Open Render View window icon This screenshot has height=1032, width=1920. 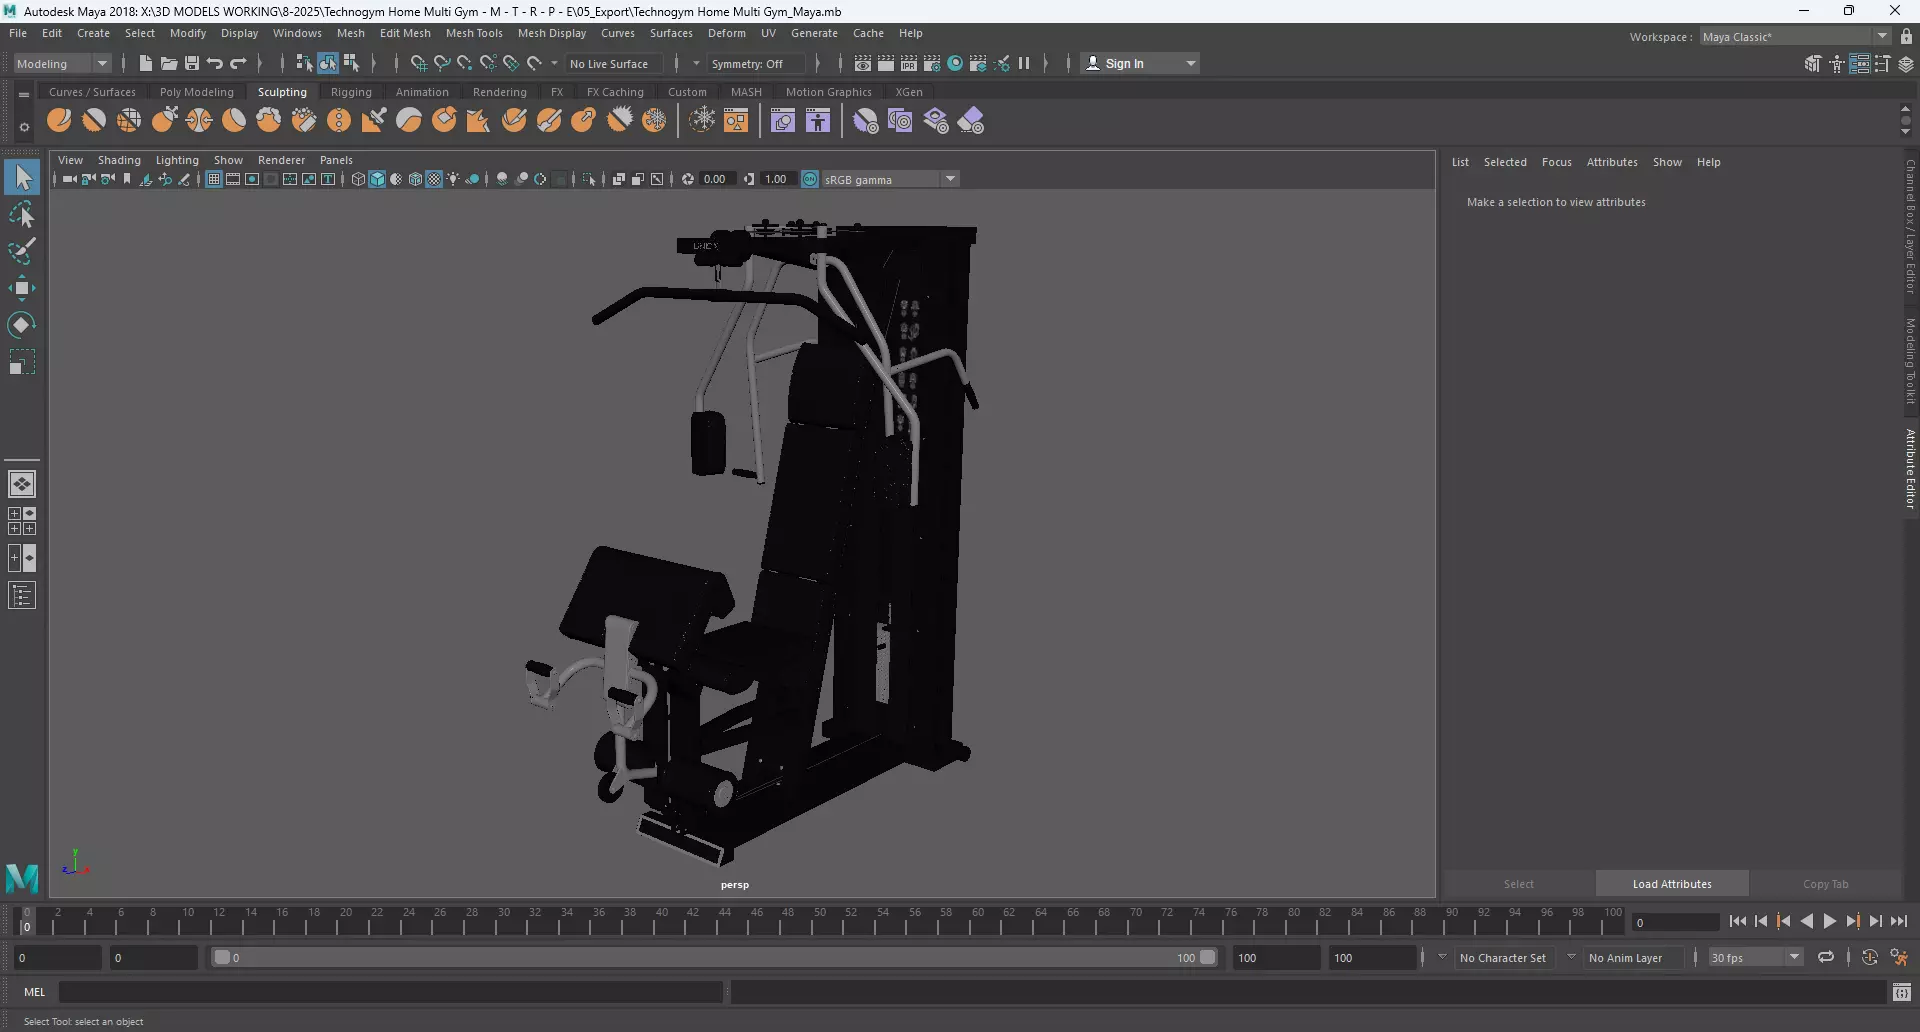pyautogui.click(x=863, y=63)
